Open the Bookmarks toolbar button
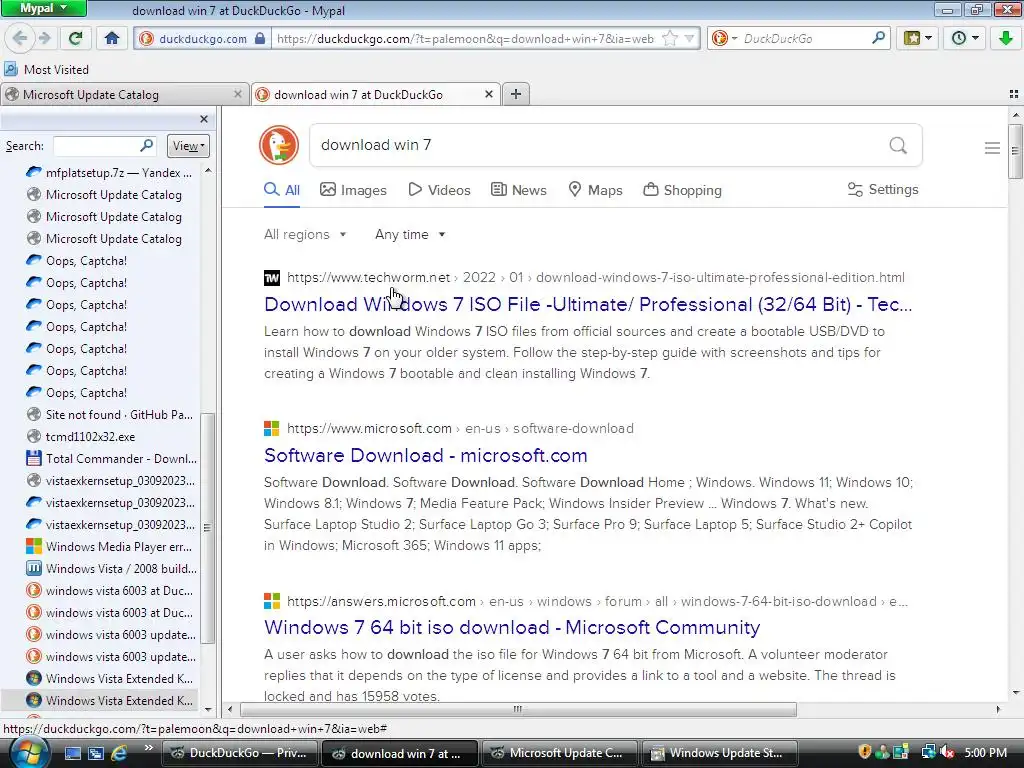The image size is (1024, 768). click(918, 38)
